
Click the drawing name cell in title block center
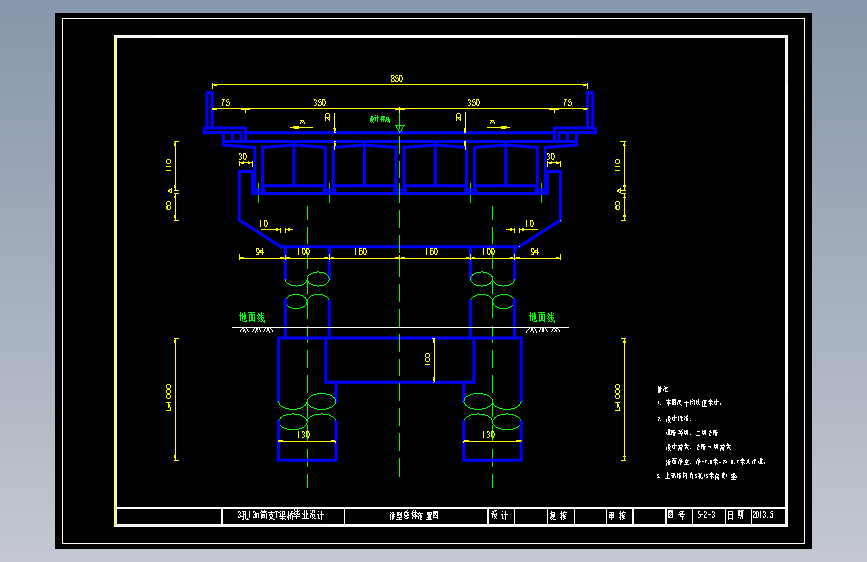416,516
